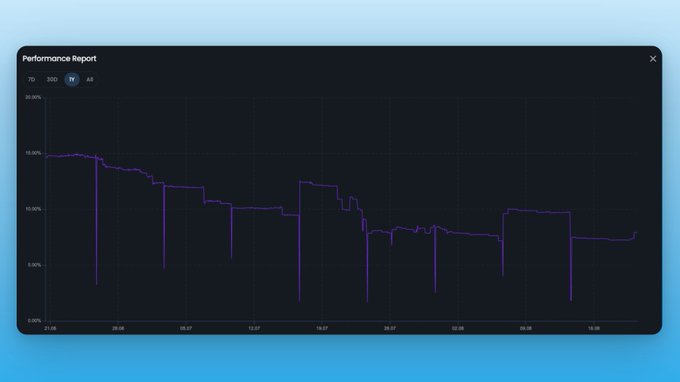
Task: Click the 21.06 date label
Action: coord(50,329)
